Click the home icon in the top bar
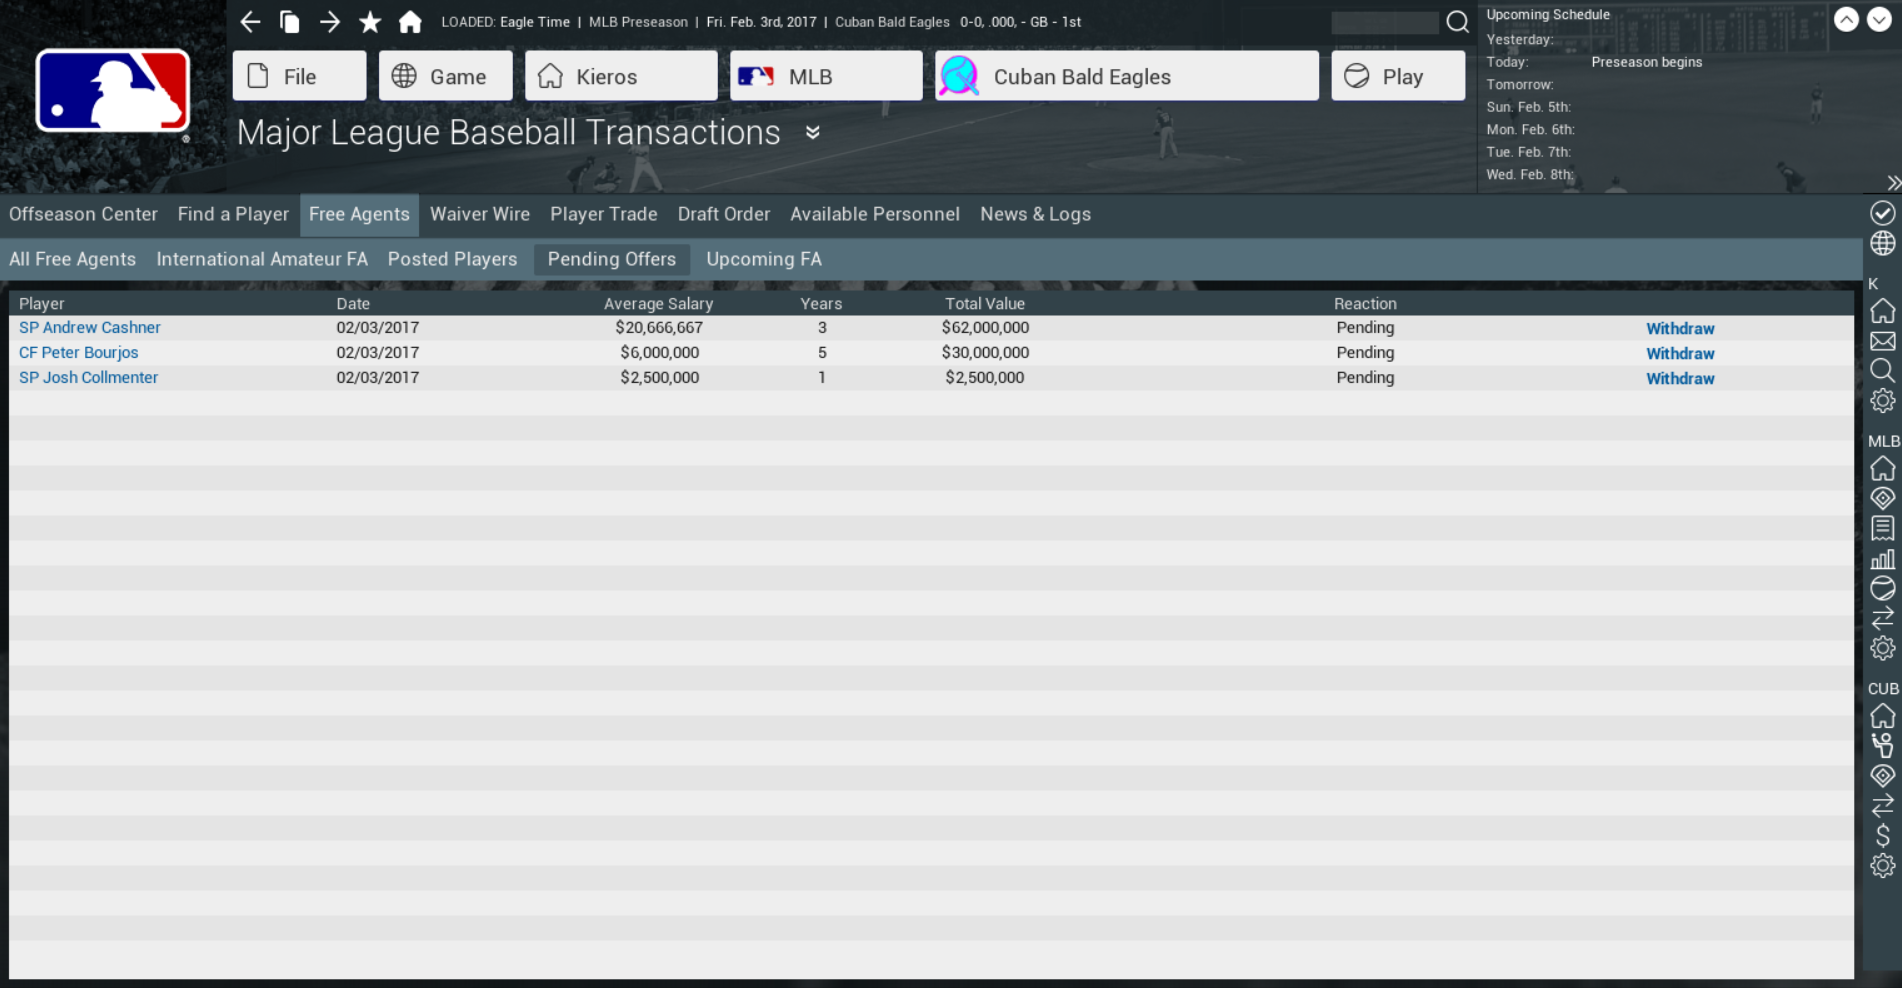 coord(410,22)
